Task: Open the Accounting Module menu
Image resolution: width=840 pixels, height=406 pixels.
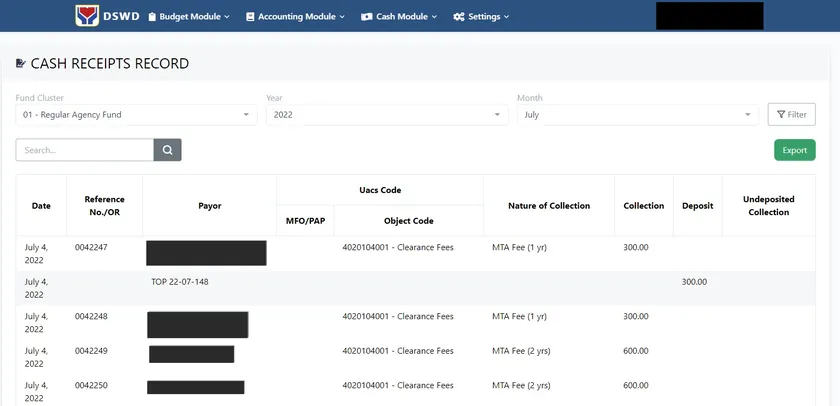Action: pyautogui.click(x=295, y=17)
